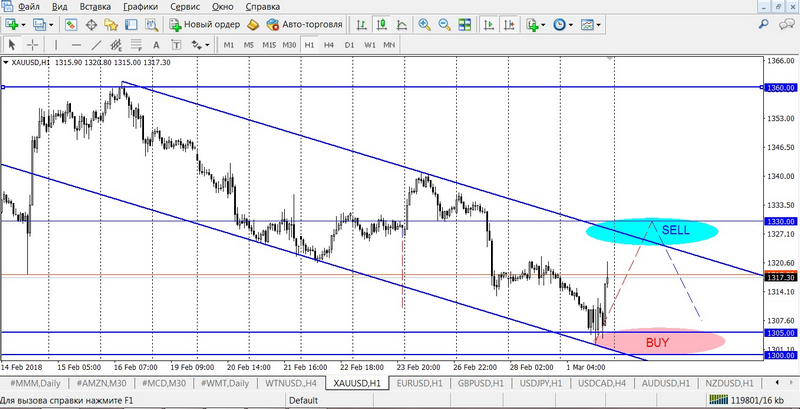Pick the text label 'A' tool
800x409 pixels.
(158, 45)
